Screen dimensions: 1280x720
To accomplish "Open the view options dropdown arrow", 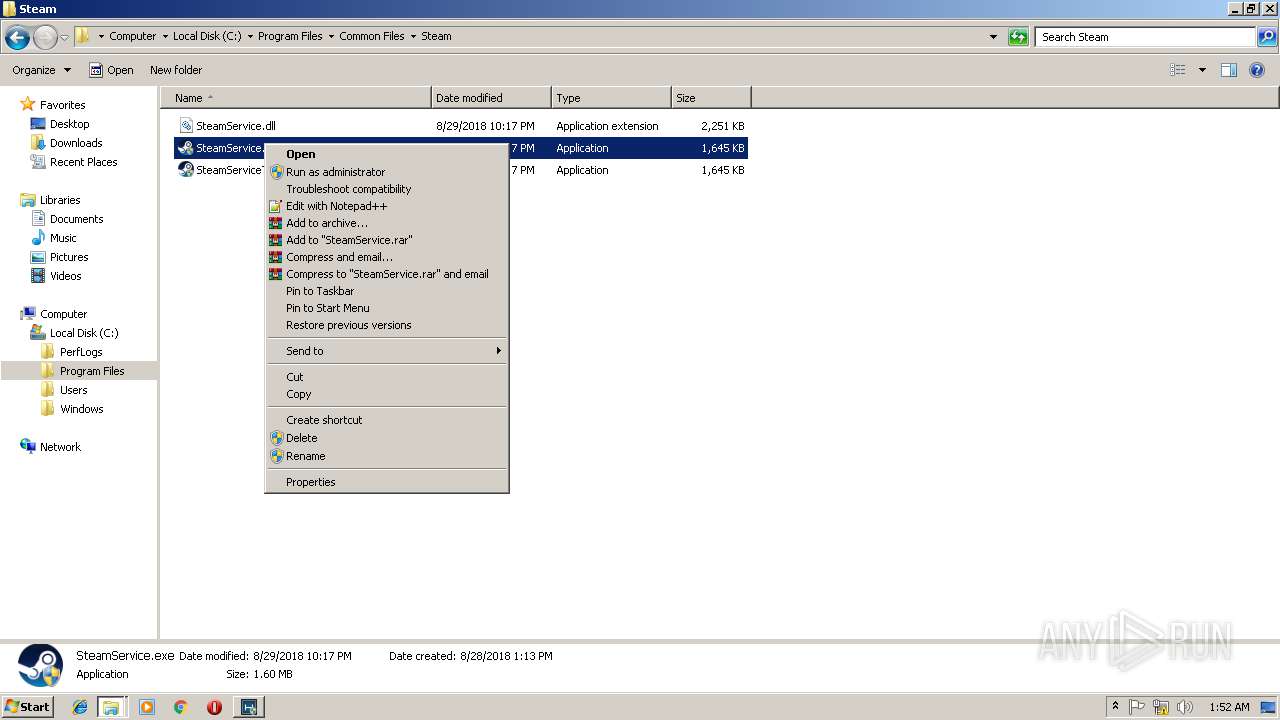I will [1202, 70].
